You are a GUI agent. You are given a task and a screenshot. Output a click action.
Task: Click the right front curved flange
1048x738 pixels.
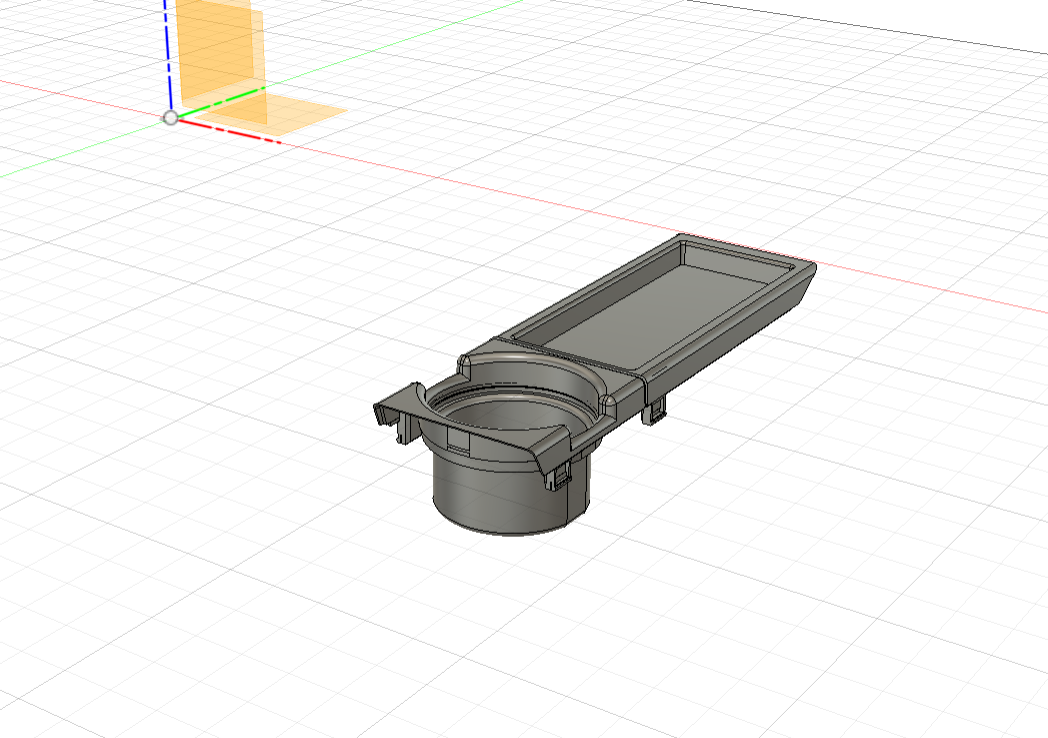[x=560, y=445]
